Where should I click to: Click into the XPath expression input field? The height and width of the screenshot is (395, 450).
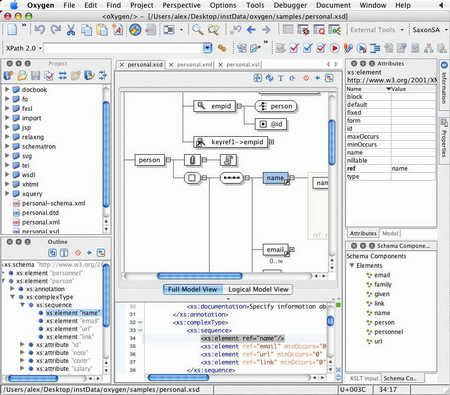tap(123, 48)
